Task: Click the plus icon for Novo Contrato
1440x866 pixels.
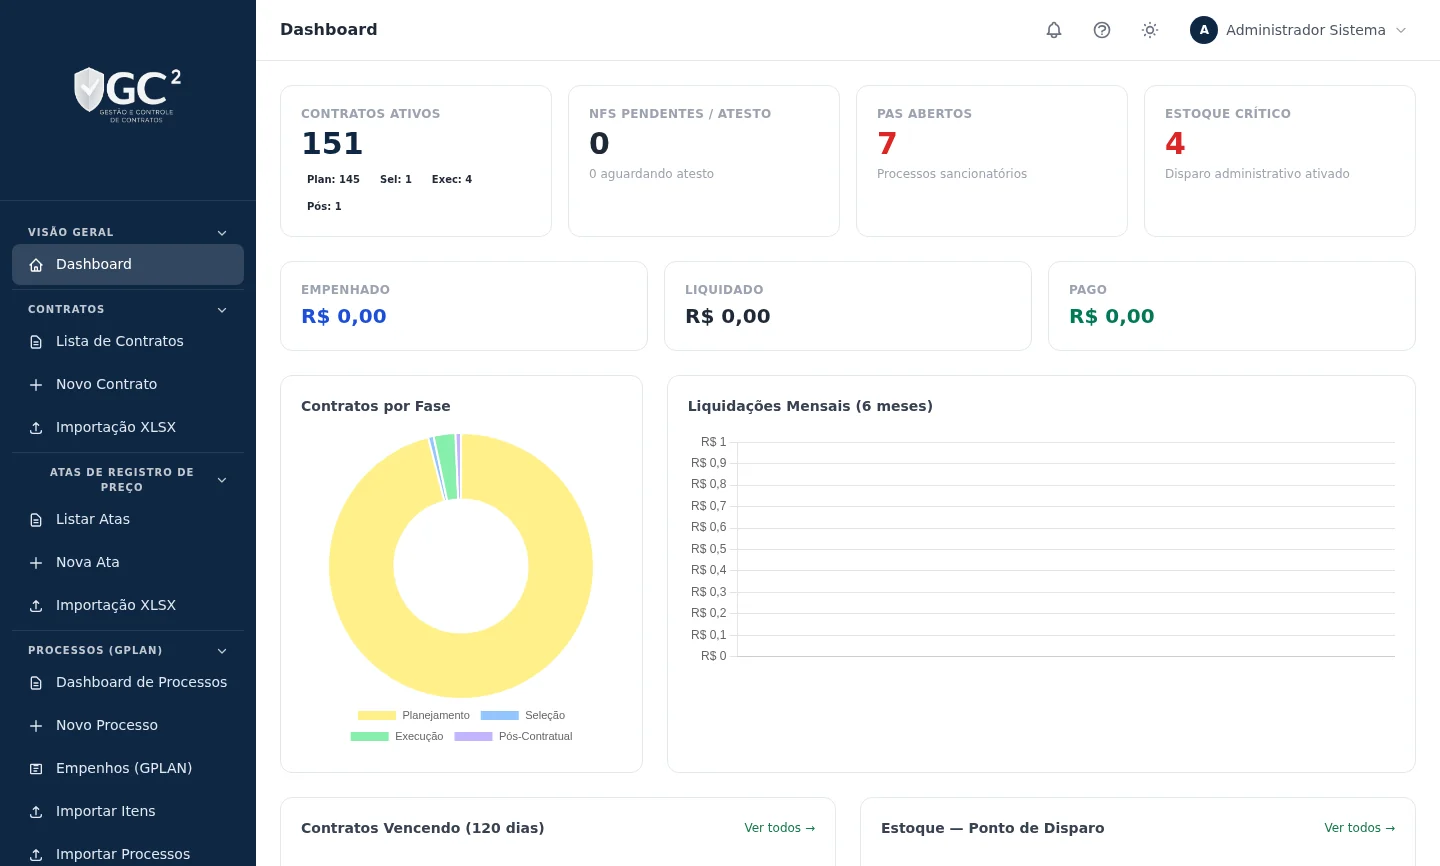Action: (36, 385)
